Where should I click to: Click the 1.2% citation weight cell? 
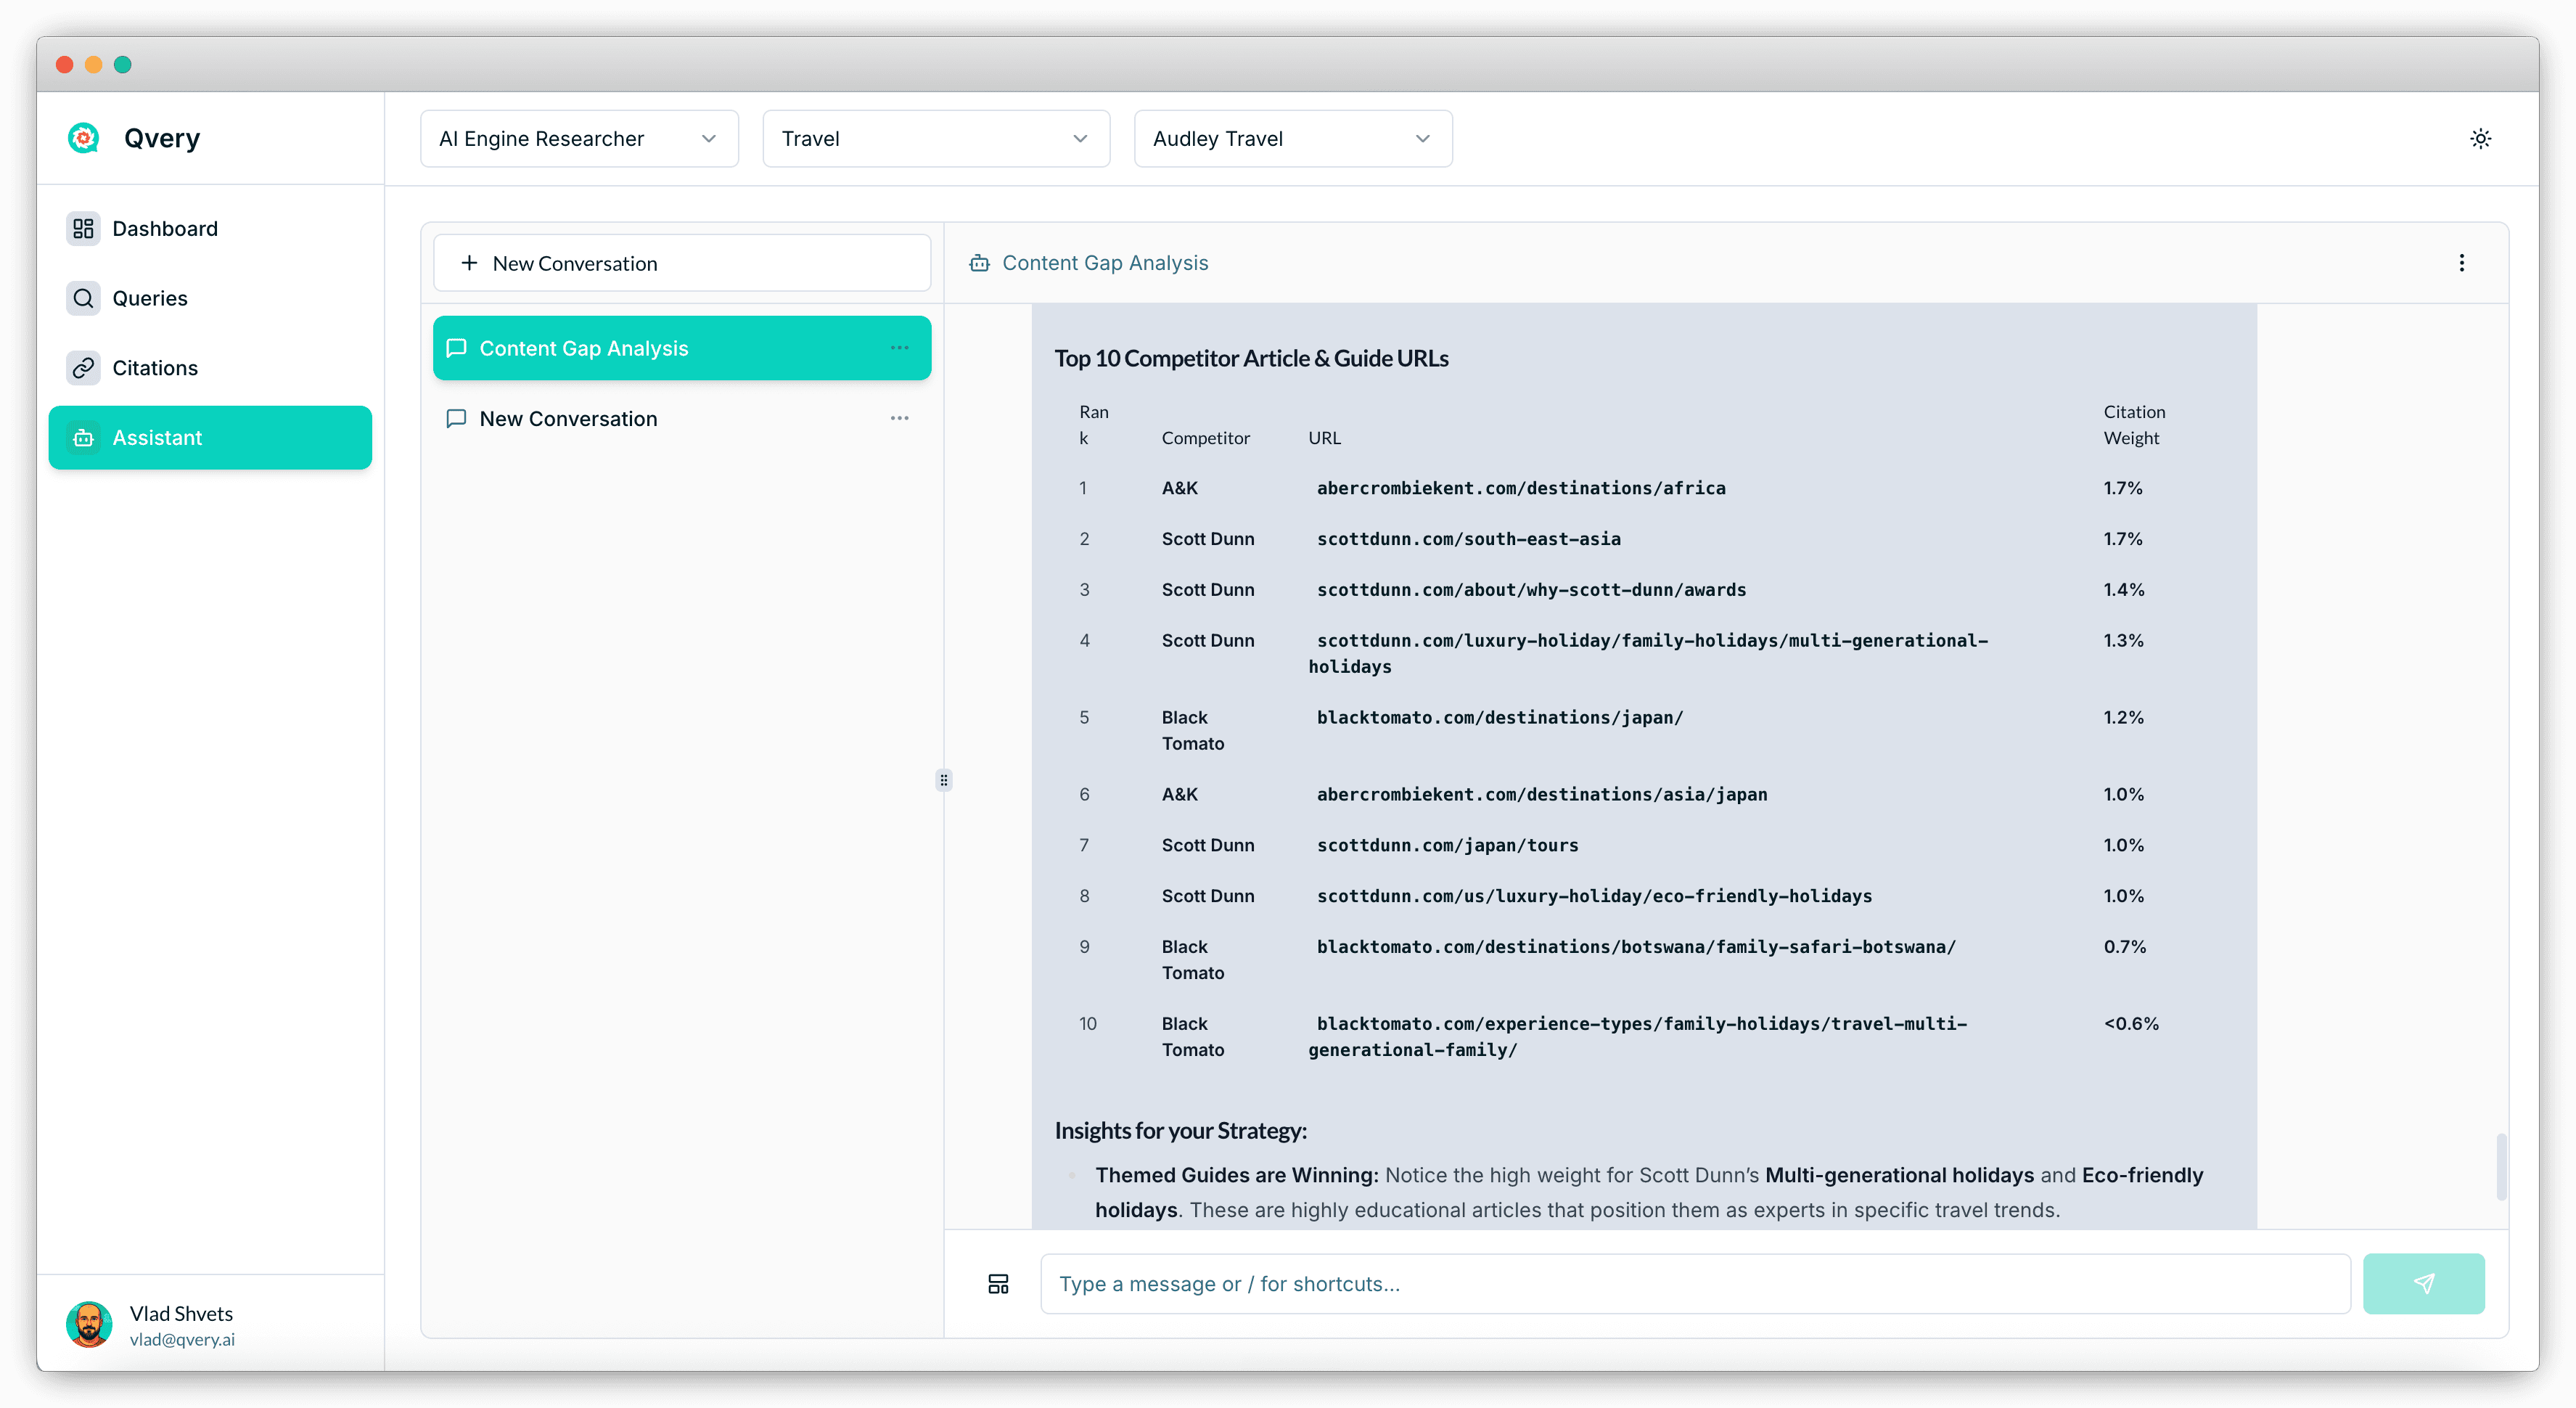pyautogui.click(x=2123, y=718)
